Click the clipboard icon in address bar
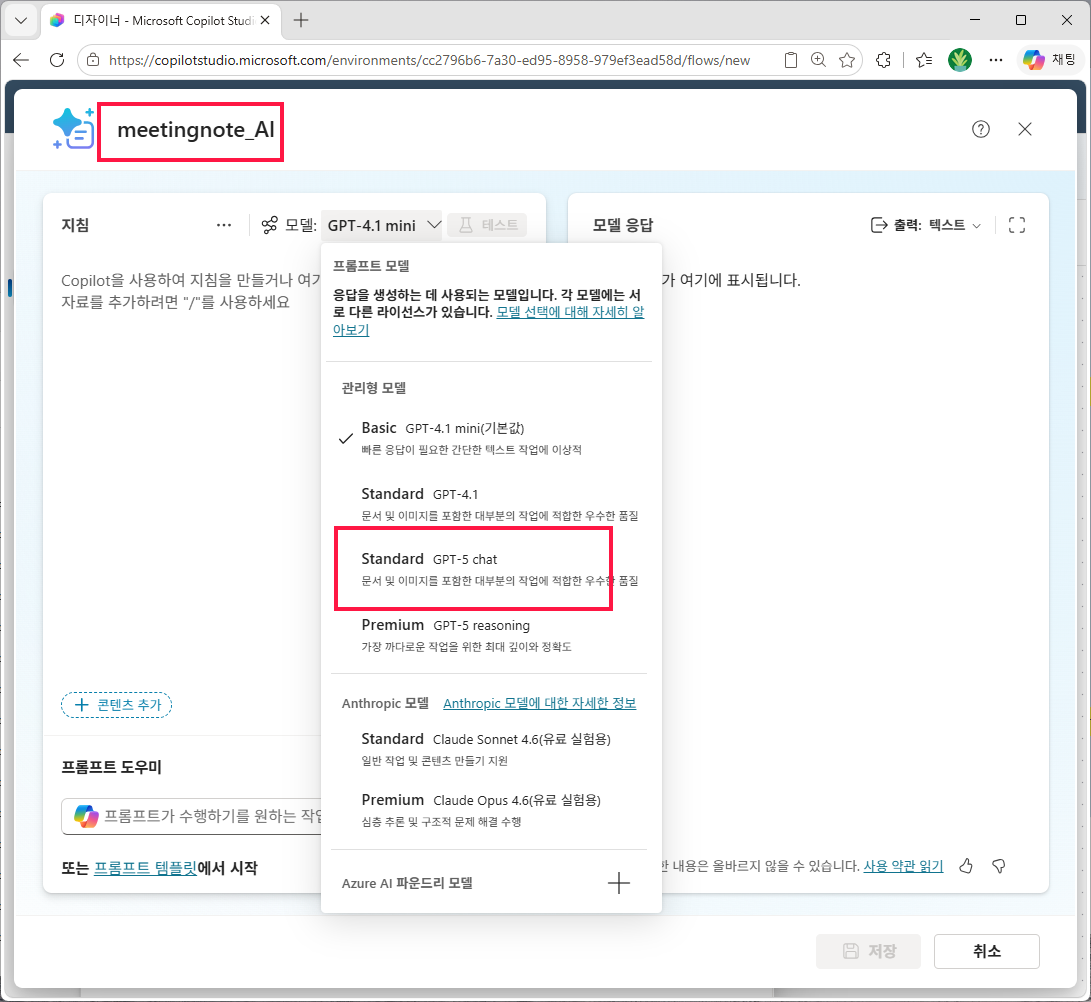1091x1002 pixels. (790, 60)
